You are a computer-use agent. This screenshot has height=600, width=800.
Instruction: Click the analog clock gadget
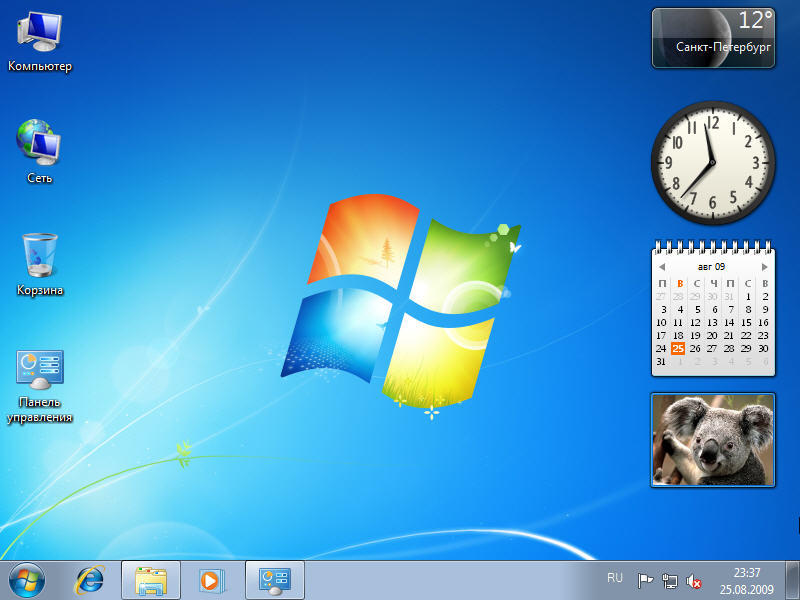coord(713,163)
